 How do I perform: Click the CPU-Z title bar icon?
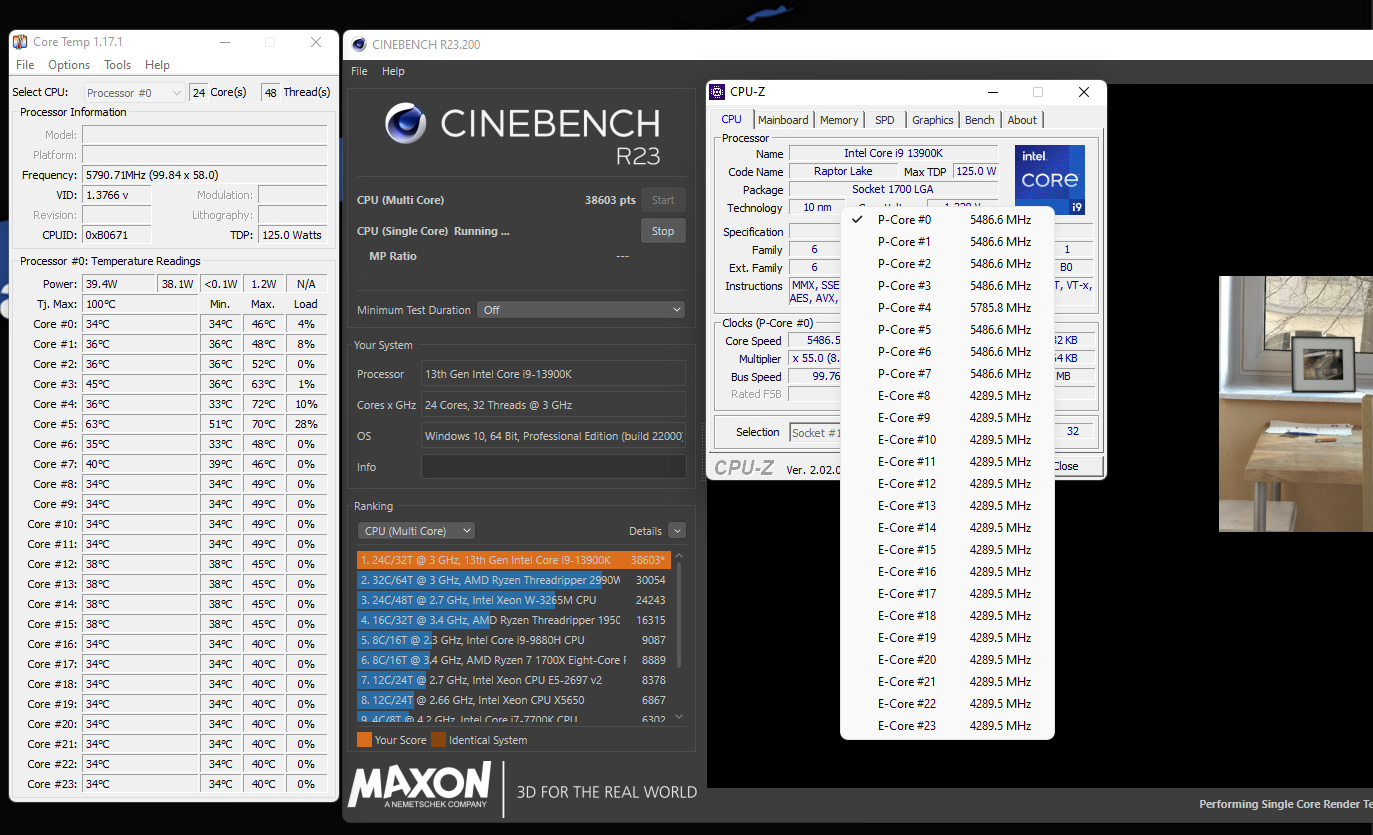[717, 92]
